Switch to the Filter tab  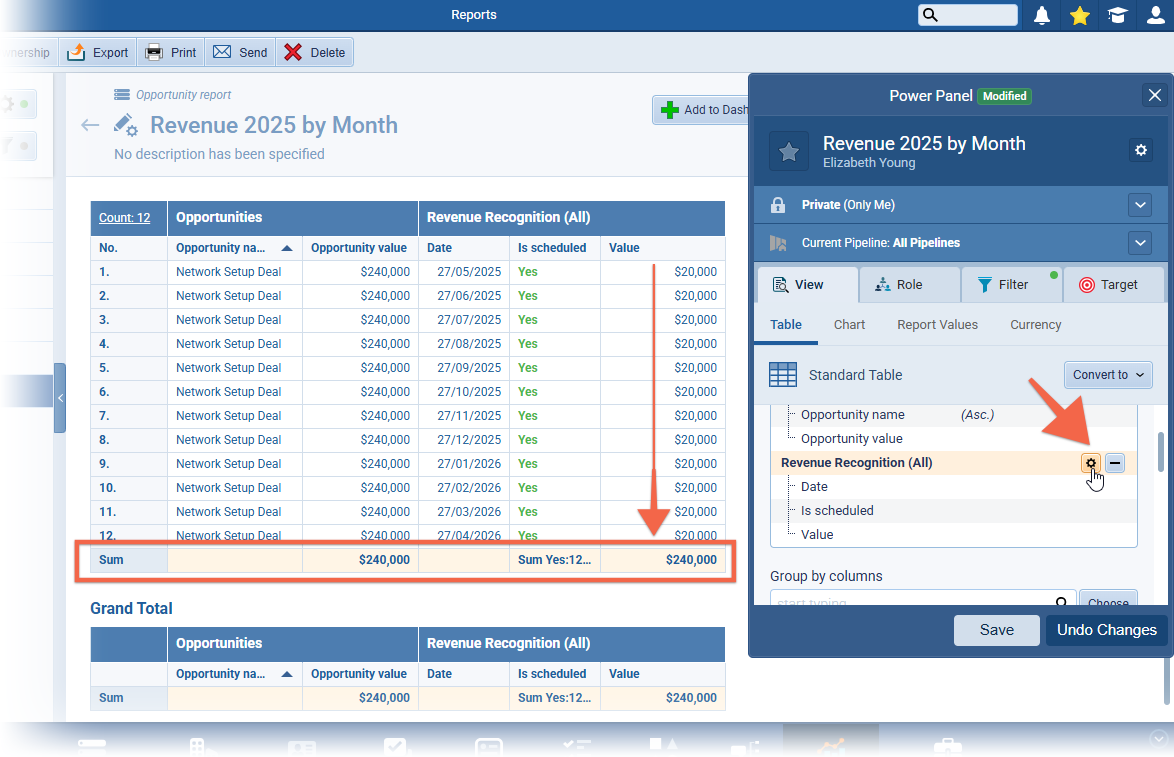tap(1010, 285)
